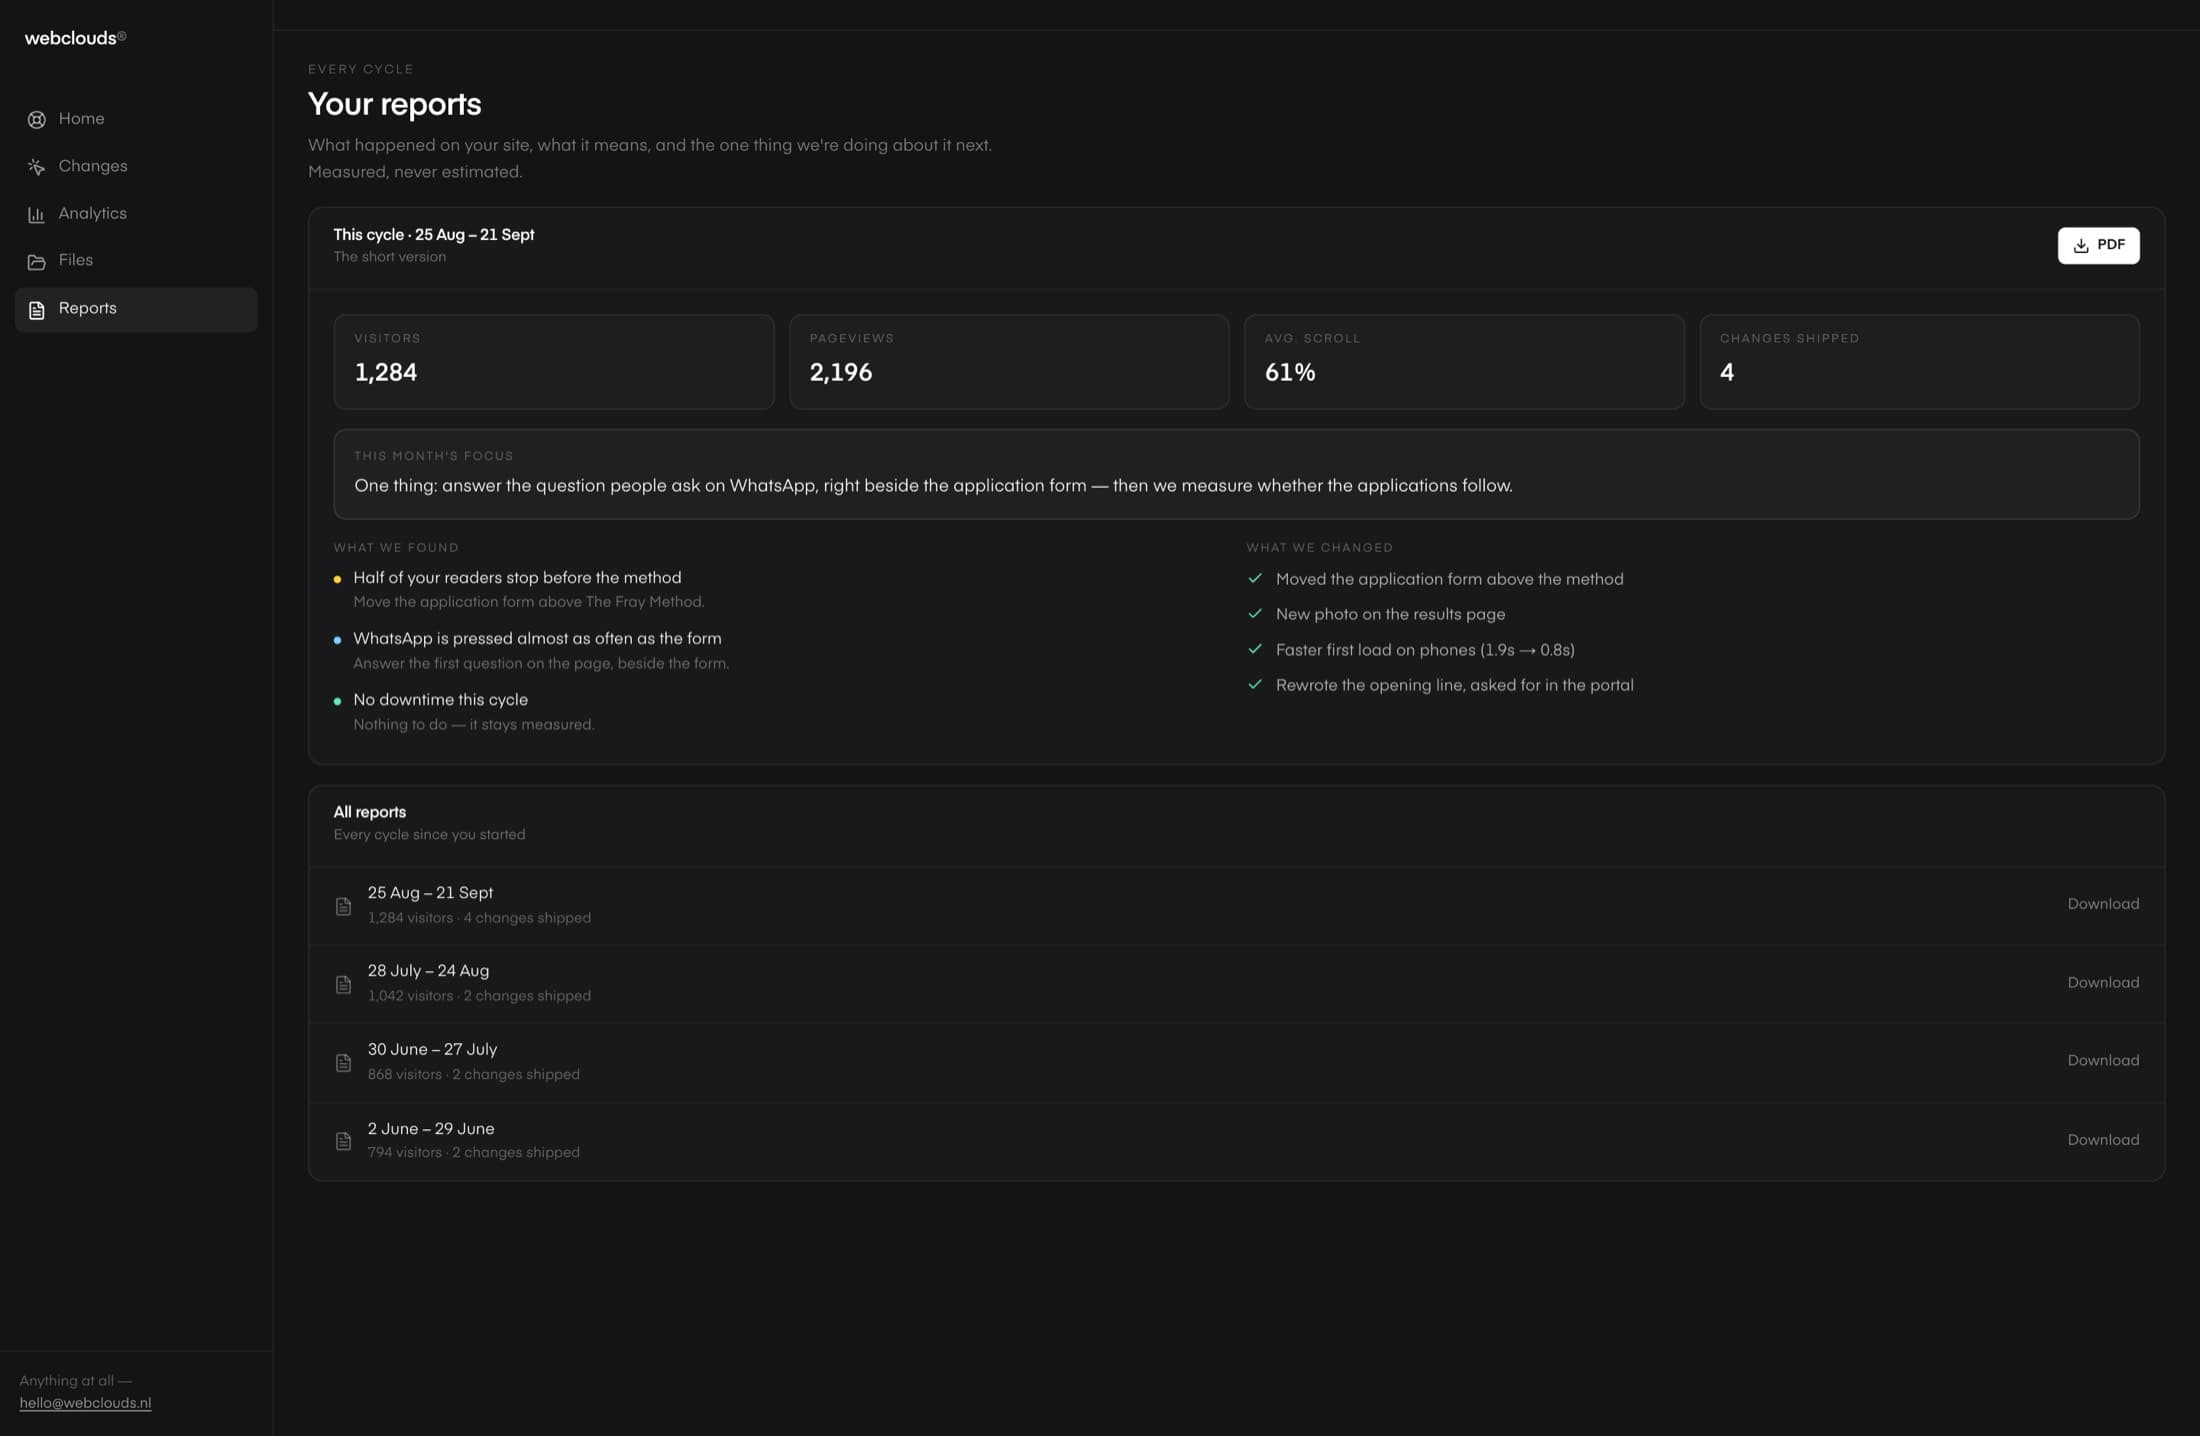
Task: Open hello@webclouds.nl email link
Action: coord(85,1403)
